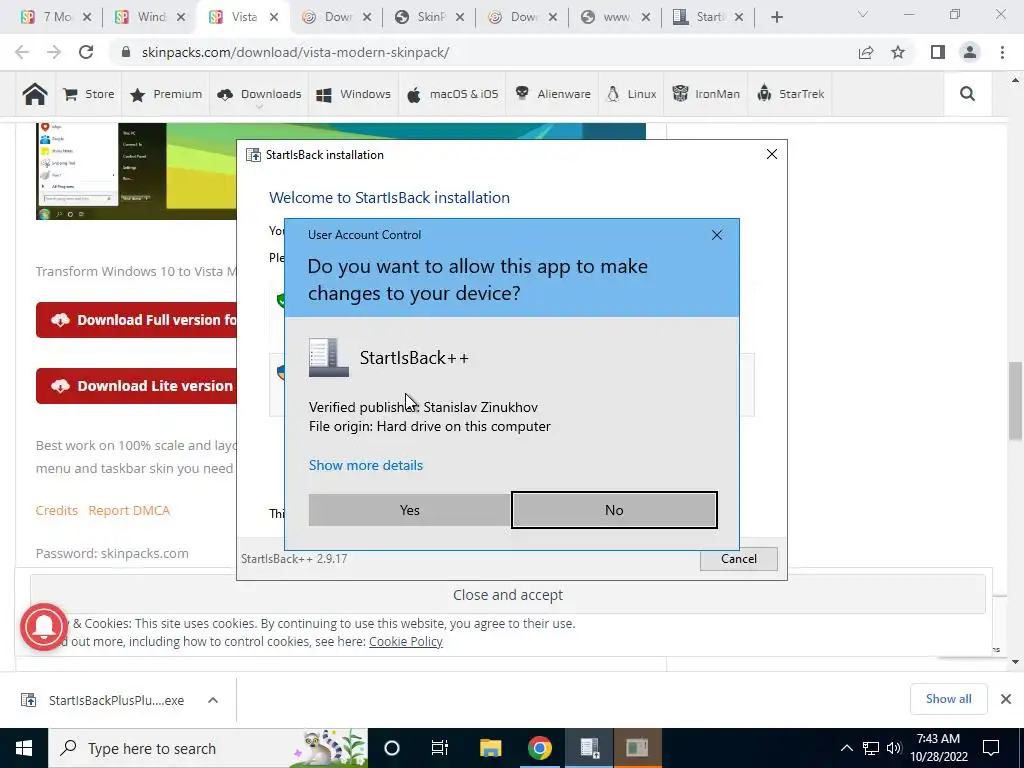Open the Credits link
Screen dimensions: 1024x768
point(57,511)
